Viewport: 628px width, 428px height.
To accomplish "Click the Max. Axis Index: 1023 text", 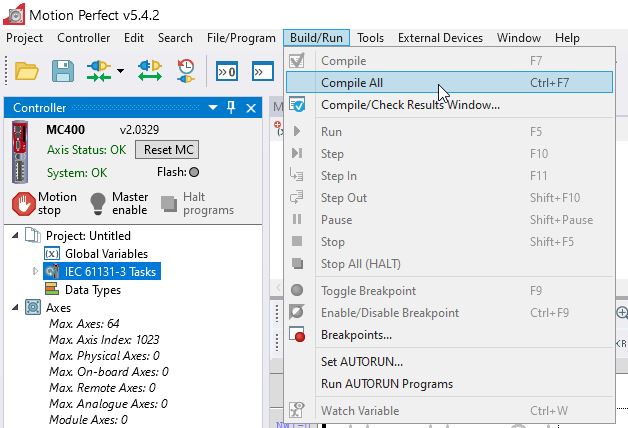I will pyautogui.click(x=104, y=340).
